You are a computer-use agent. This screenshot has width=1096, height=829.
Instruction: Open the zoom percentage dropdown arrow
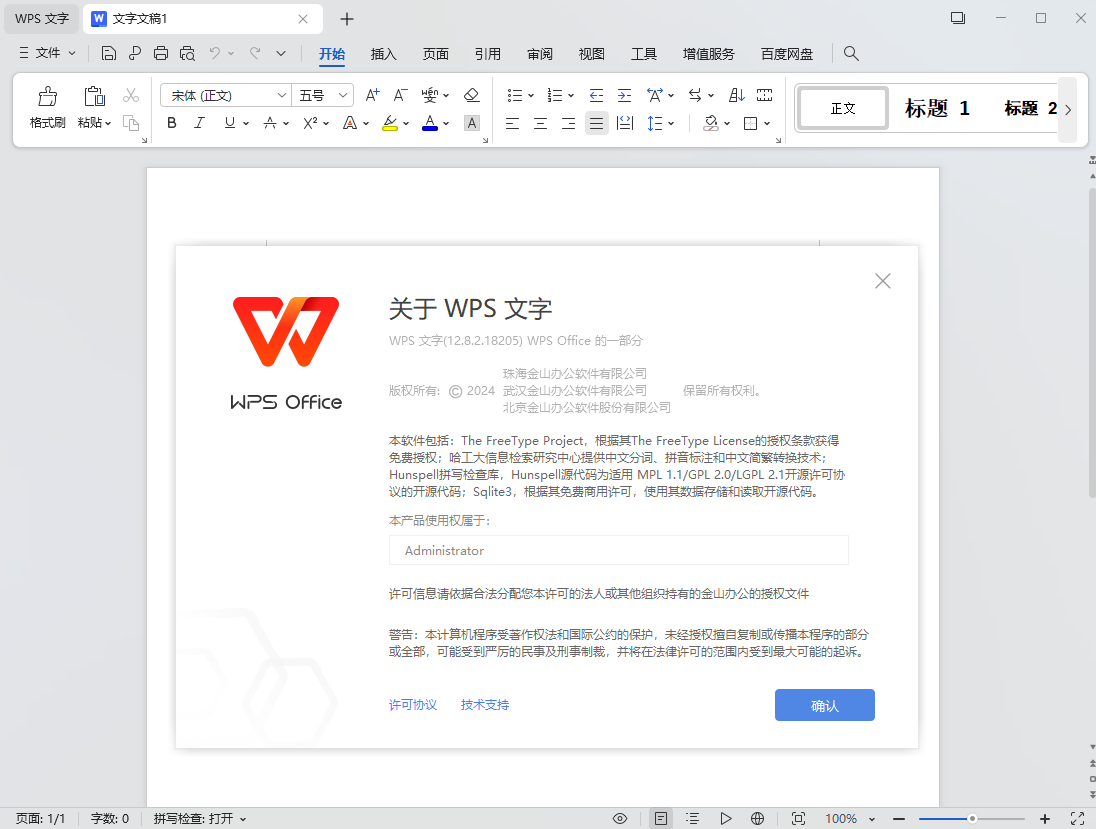(x=872, y=819)
